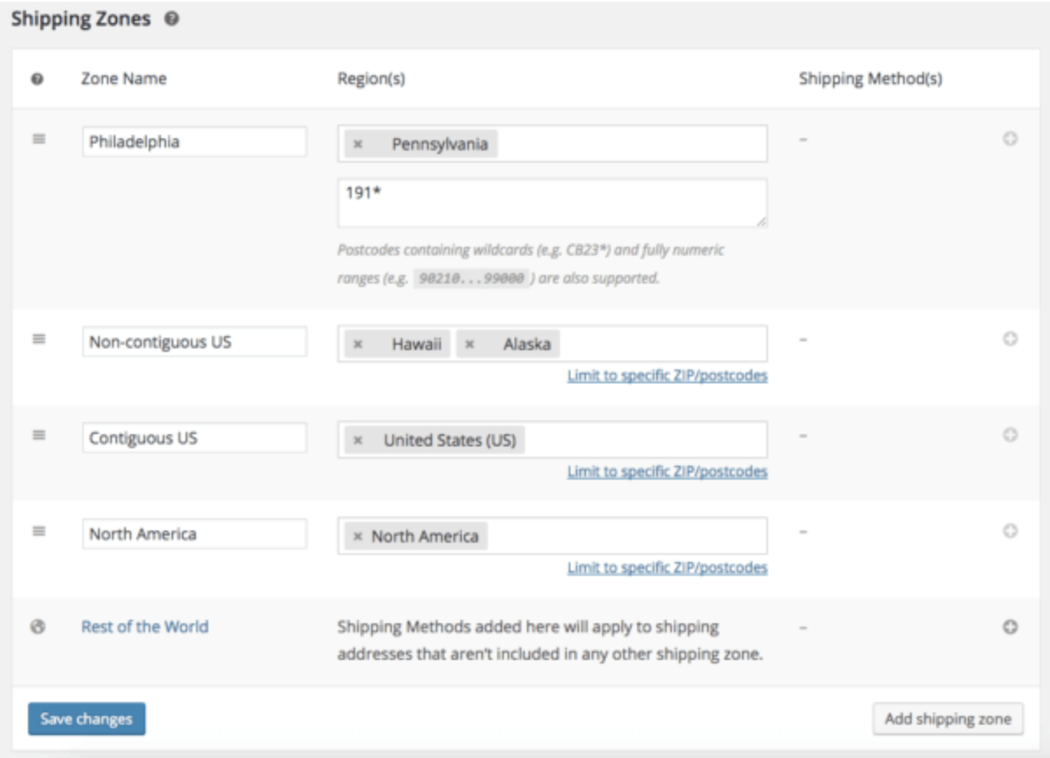Open region selector in Philadelphia zone
The width and height of the screenshot is (1050, 758).
coord(630,144)
